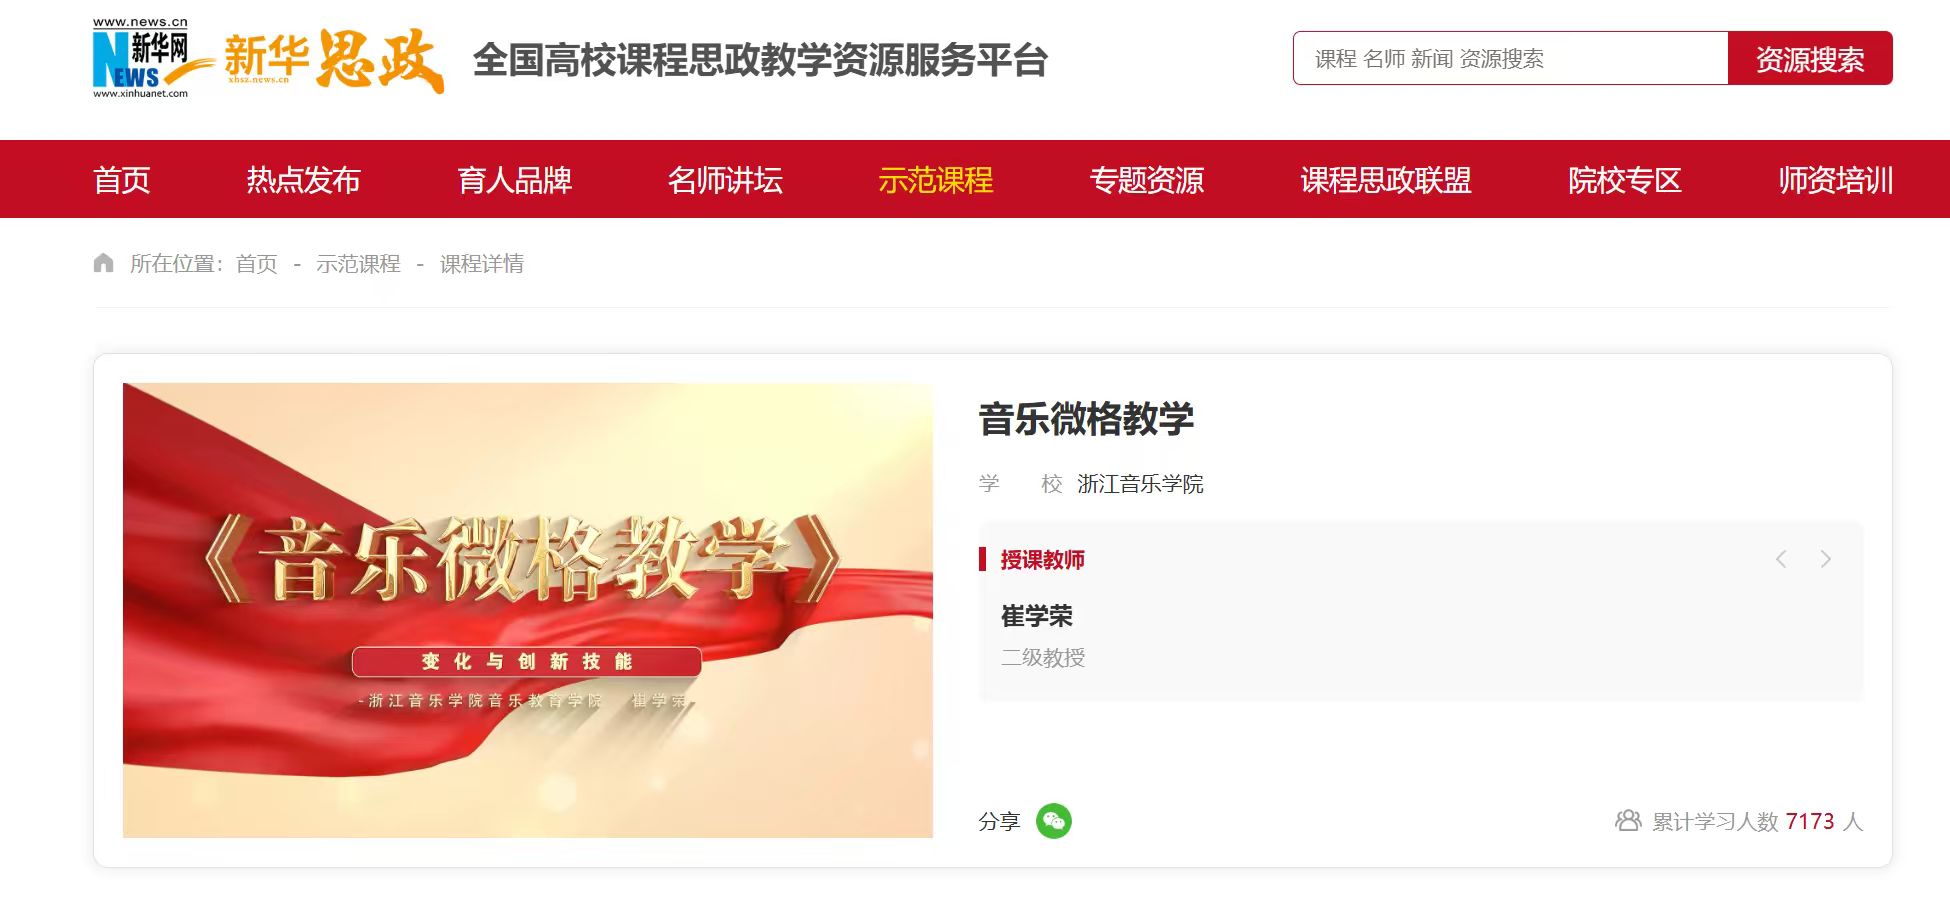Focus the 课程 名师 新闻 search field

[x=1511, y=58]
